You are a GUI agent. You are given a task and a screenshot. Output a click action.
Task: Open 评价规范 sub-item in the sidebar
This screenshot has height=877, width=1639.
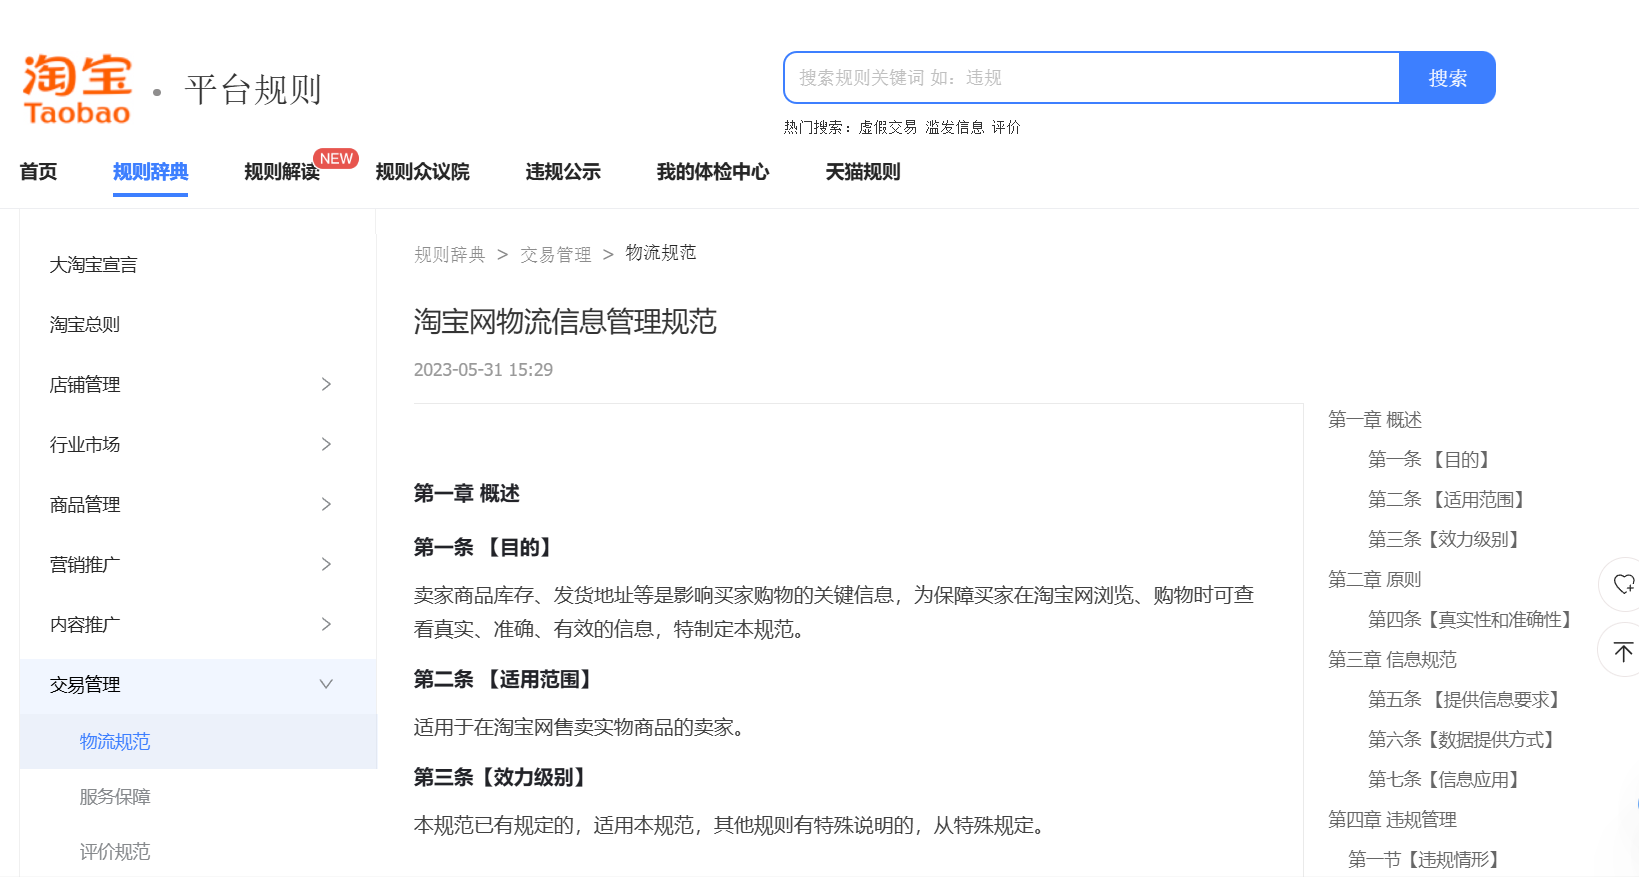(115, 852)
